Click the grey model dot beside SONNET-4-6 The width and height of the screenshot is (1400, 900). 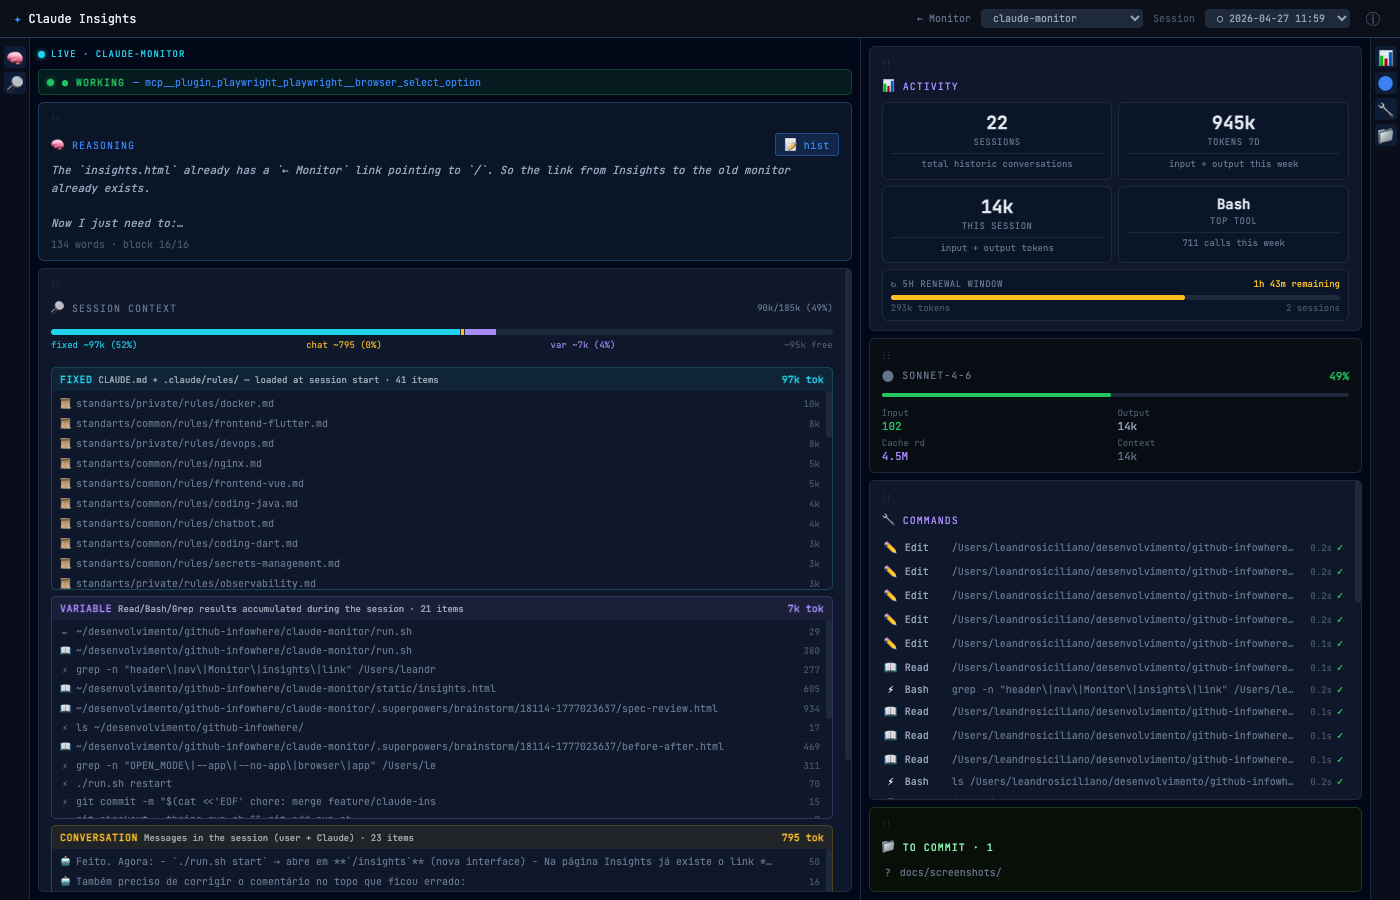click(888, 376)
